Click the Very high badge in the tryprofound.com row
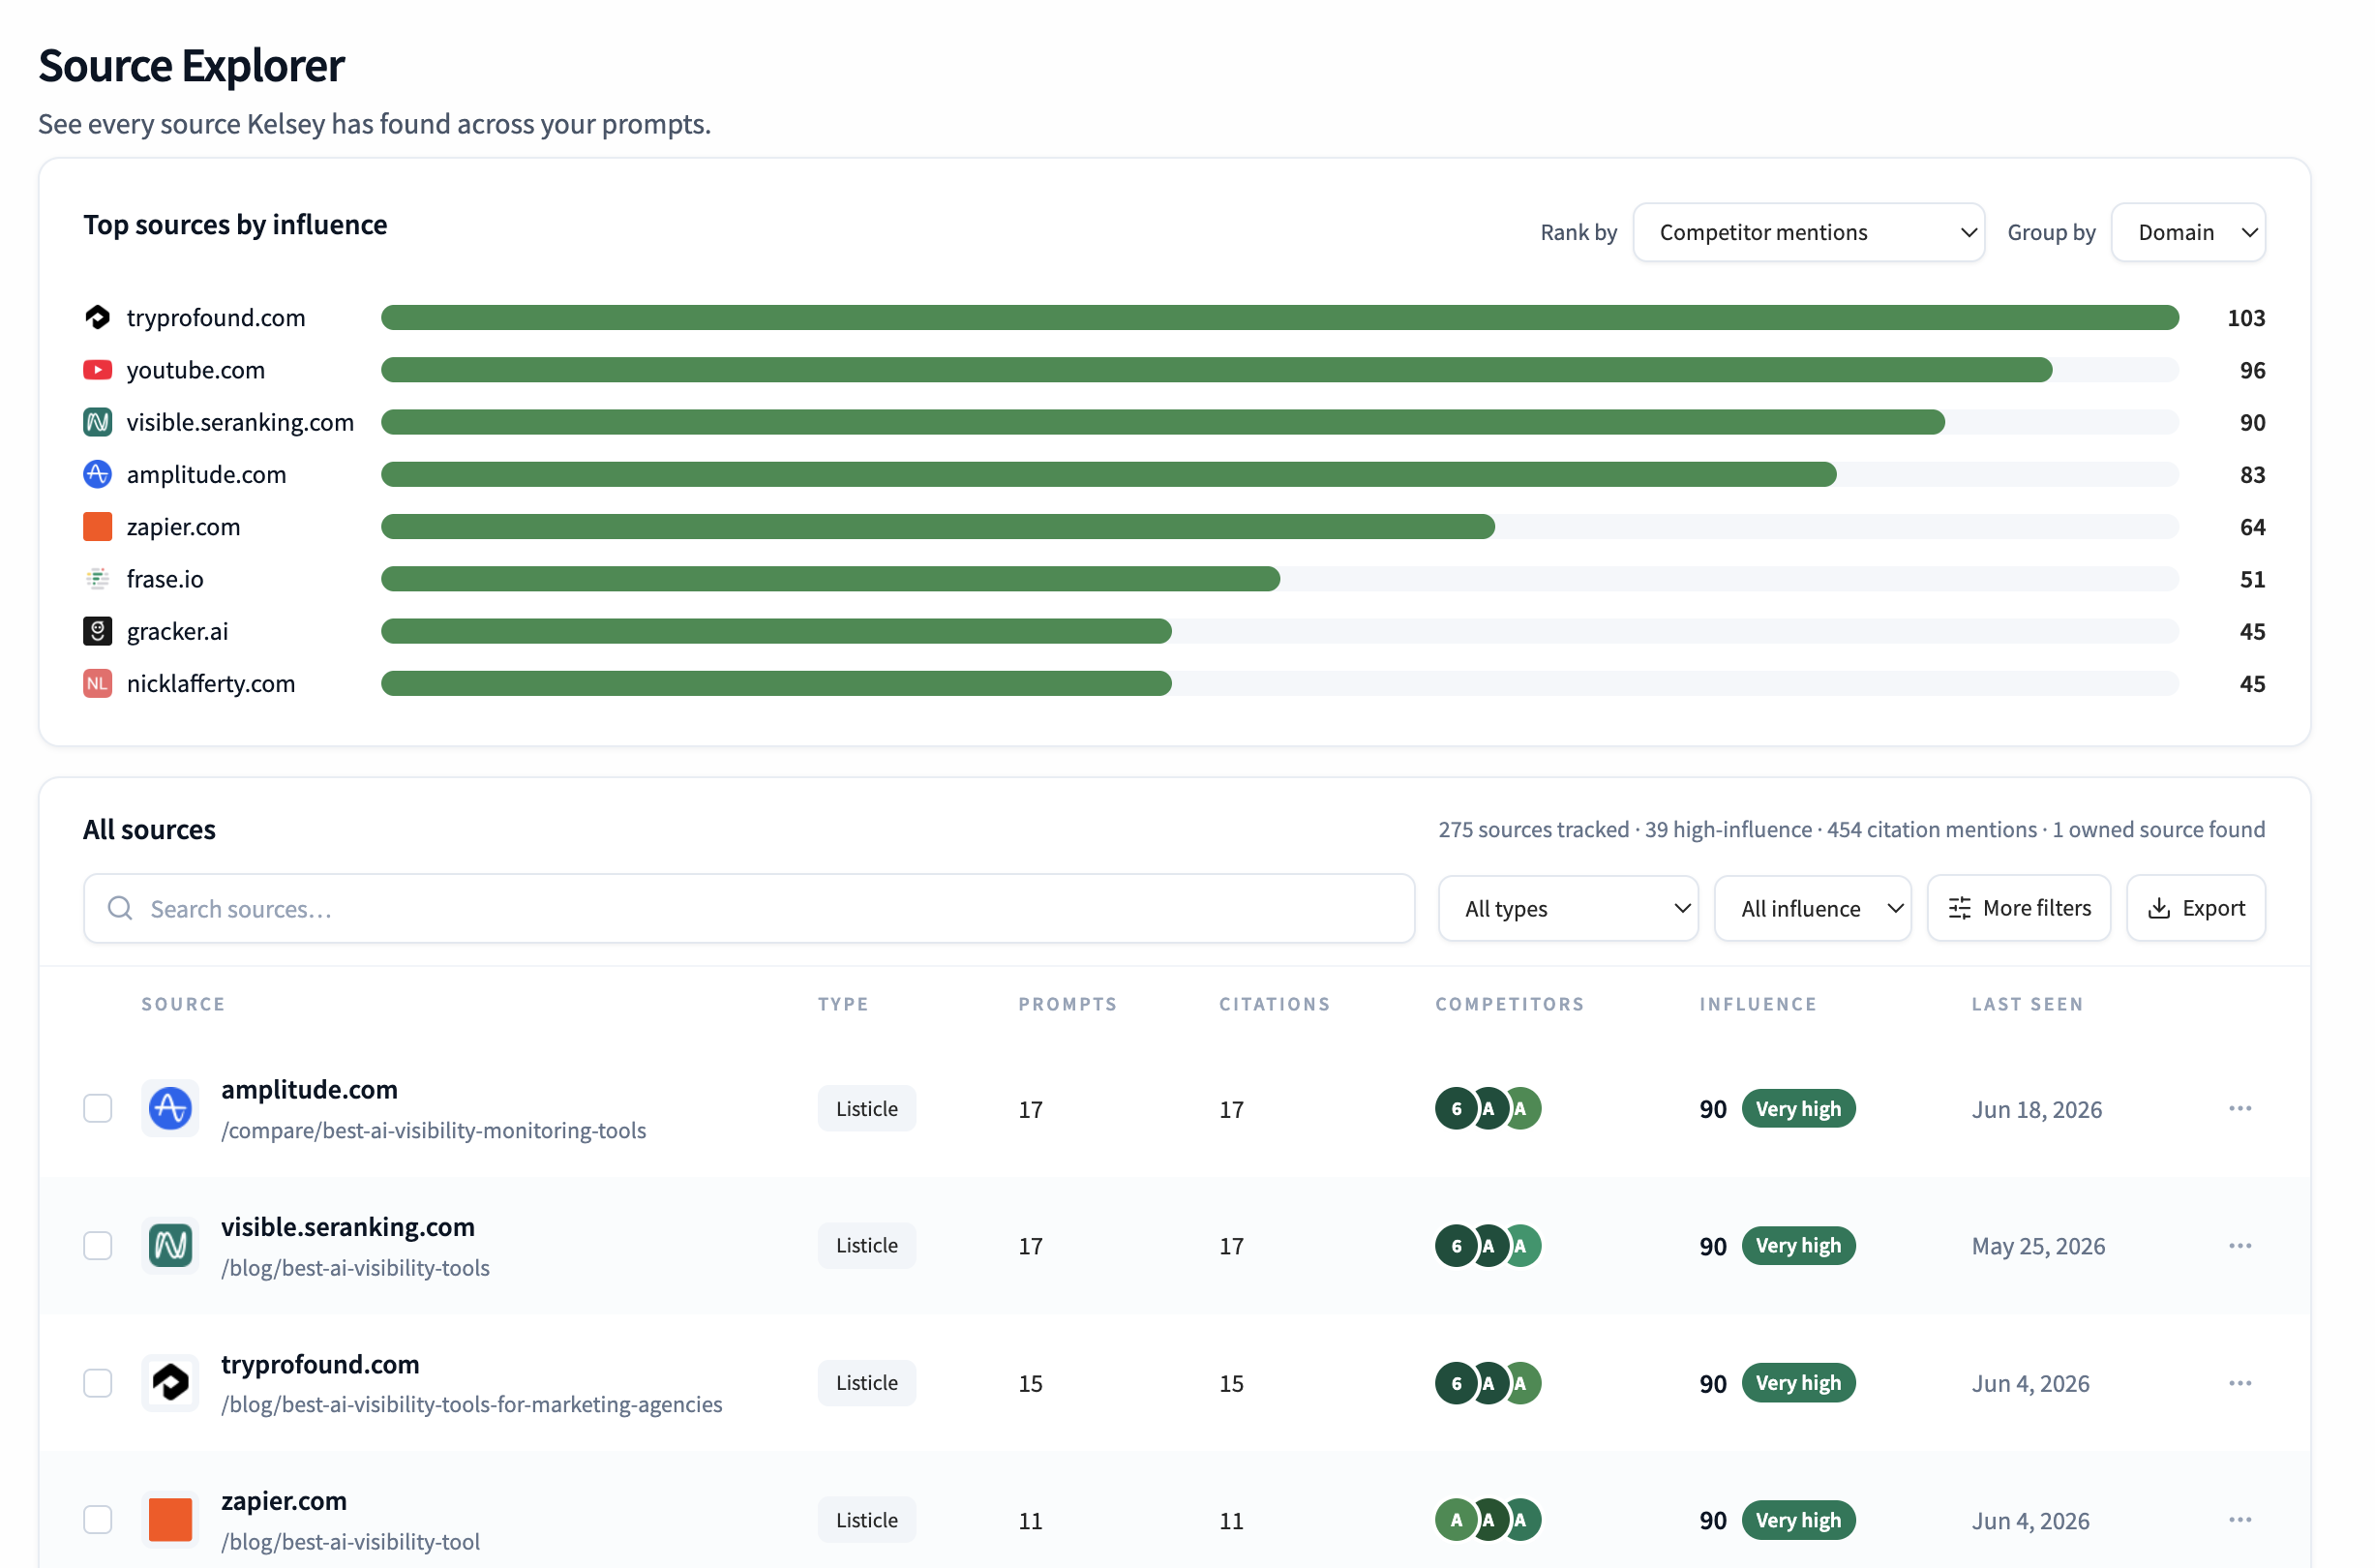The image size is (2375, 1568). [1798, 1383]
